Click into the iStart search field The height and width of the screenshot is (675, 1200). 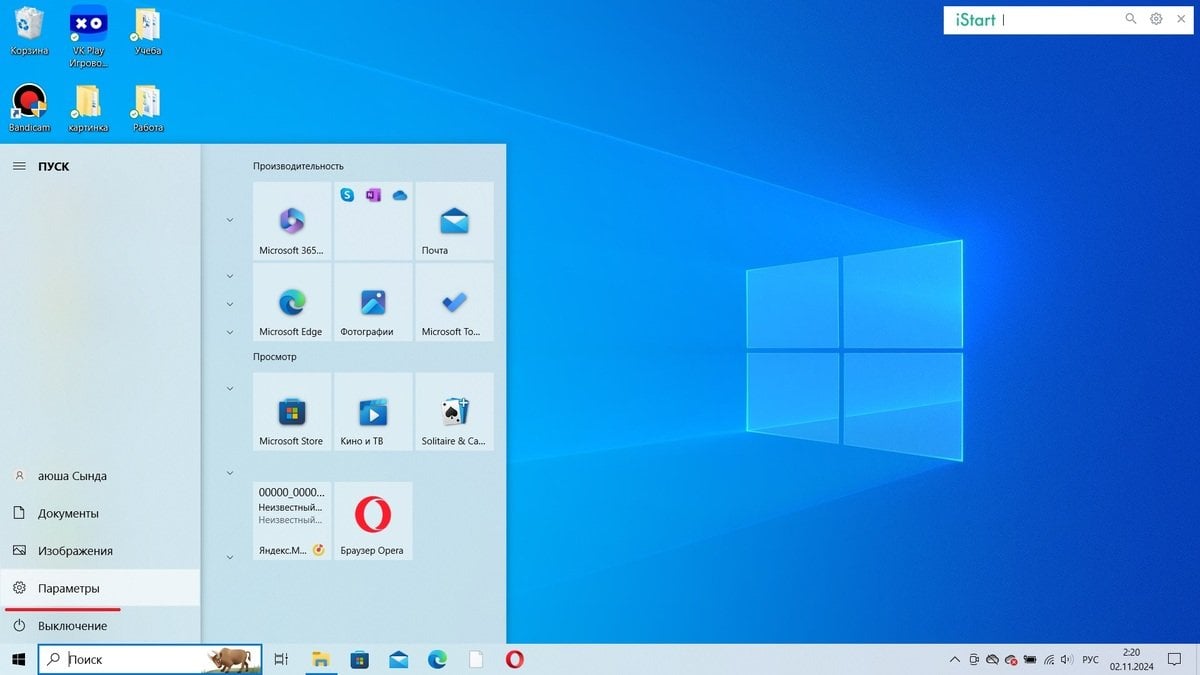(x=1060, y=19)
